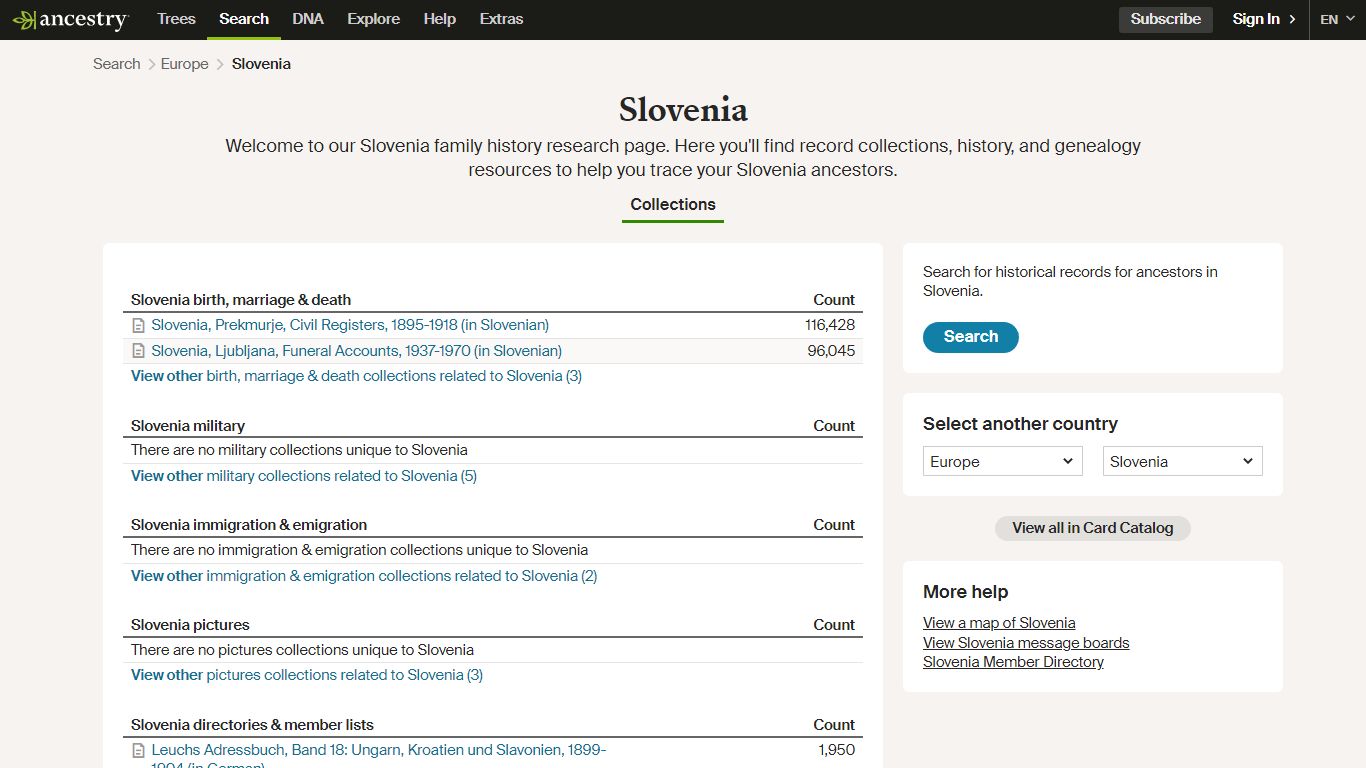Click the Select another country heading
Screen dimensions: 1366x768
1020,424
